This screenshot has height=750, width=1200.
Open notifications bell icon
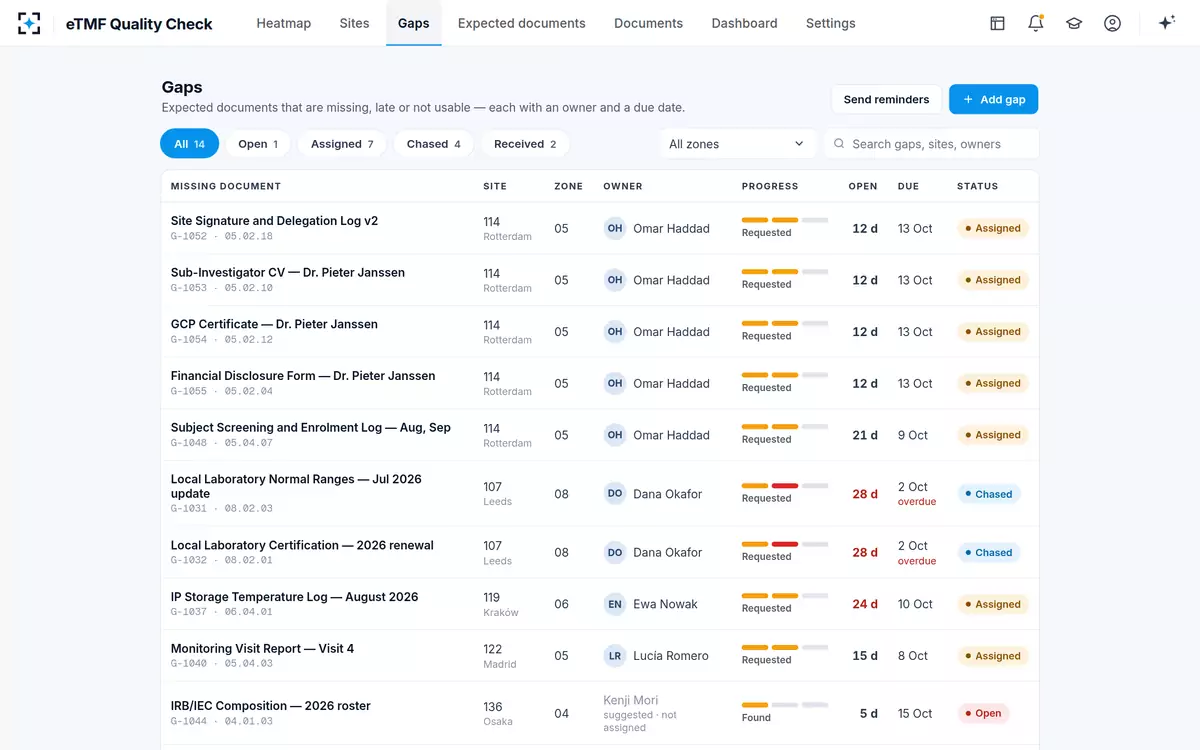point(1036,23)
